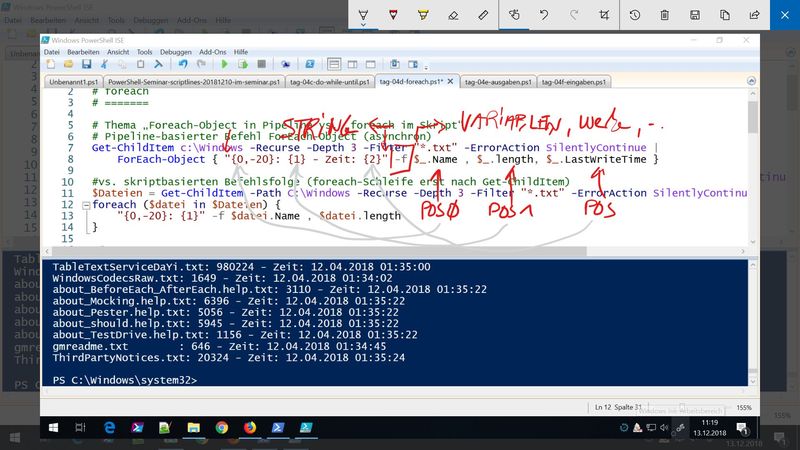Run the script with the green play button
This screenshot has height=450, width=800.
224,64
